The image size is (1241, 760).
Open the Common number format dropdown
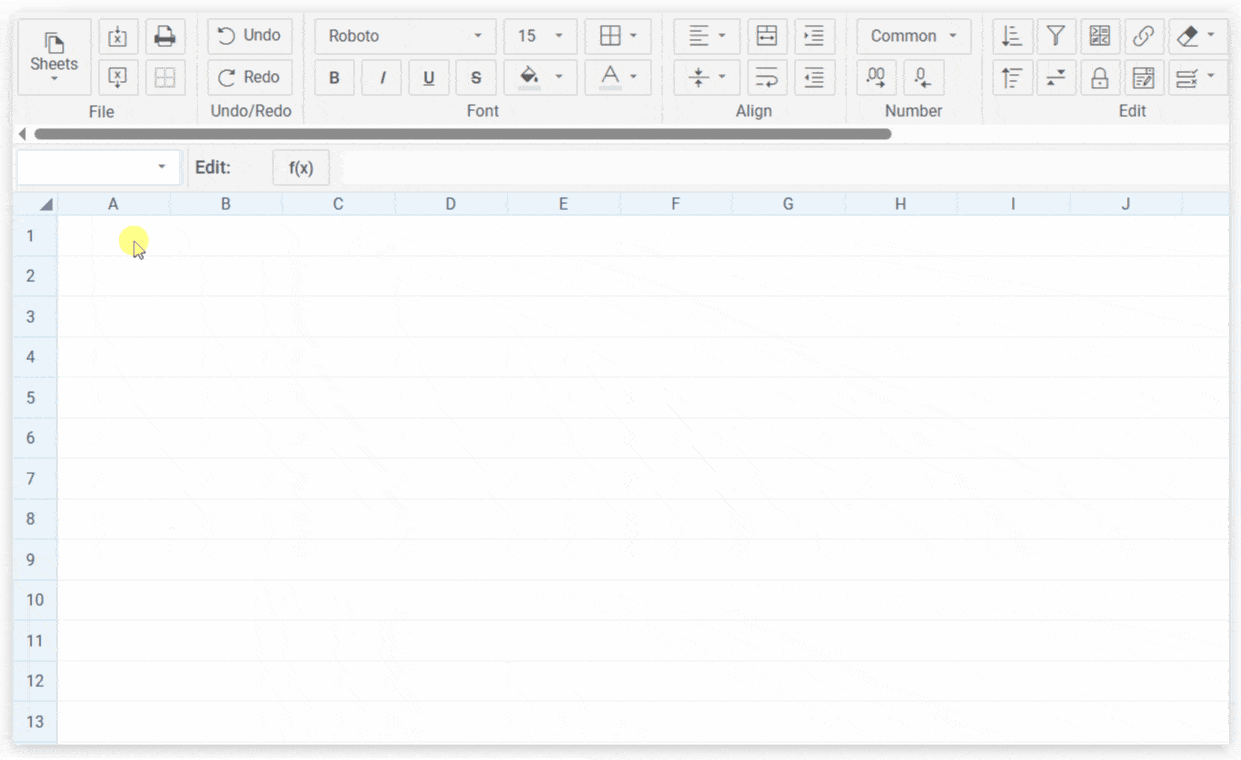point(913,36)
